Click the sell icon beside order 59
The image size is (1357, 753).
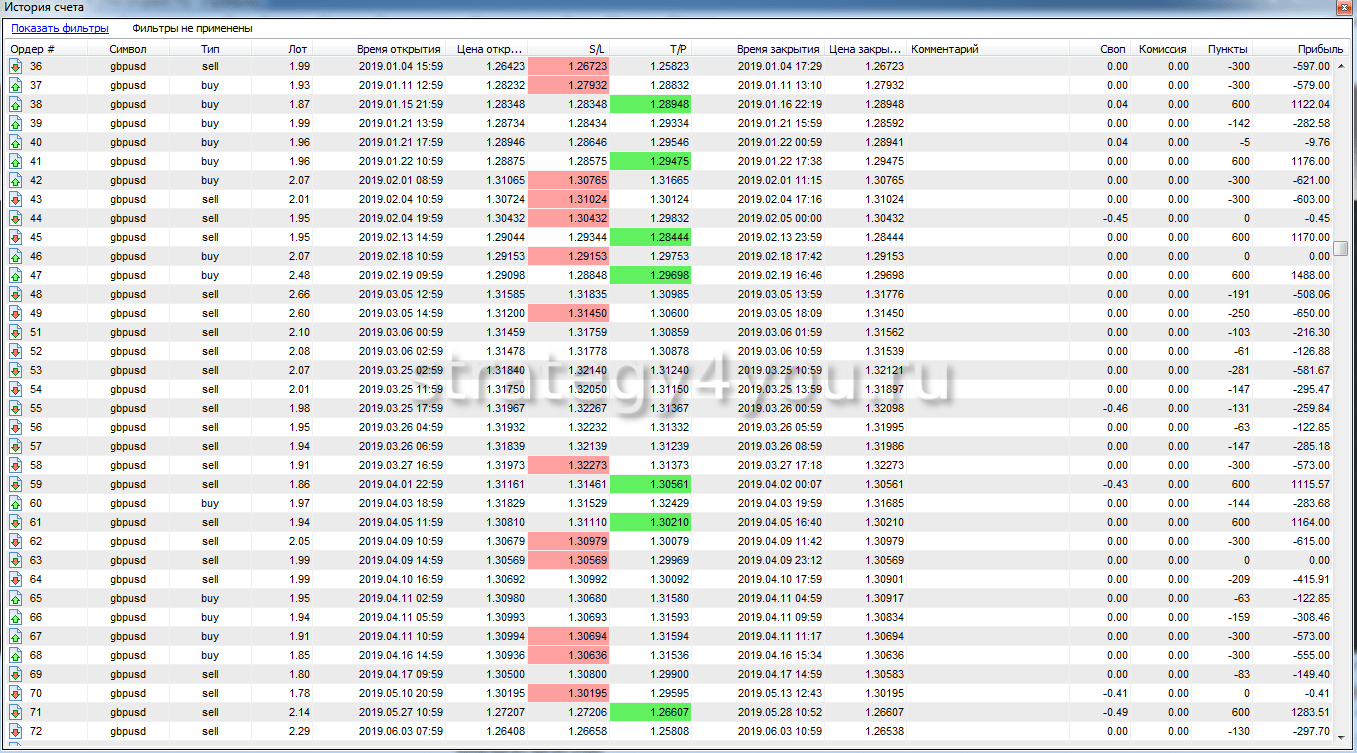(16, 485)
